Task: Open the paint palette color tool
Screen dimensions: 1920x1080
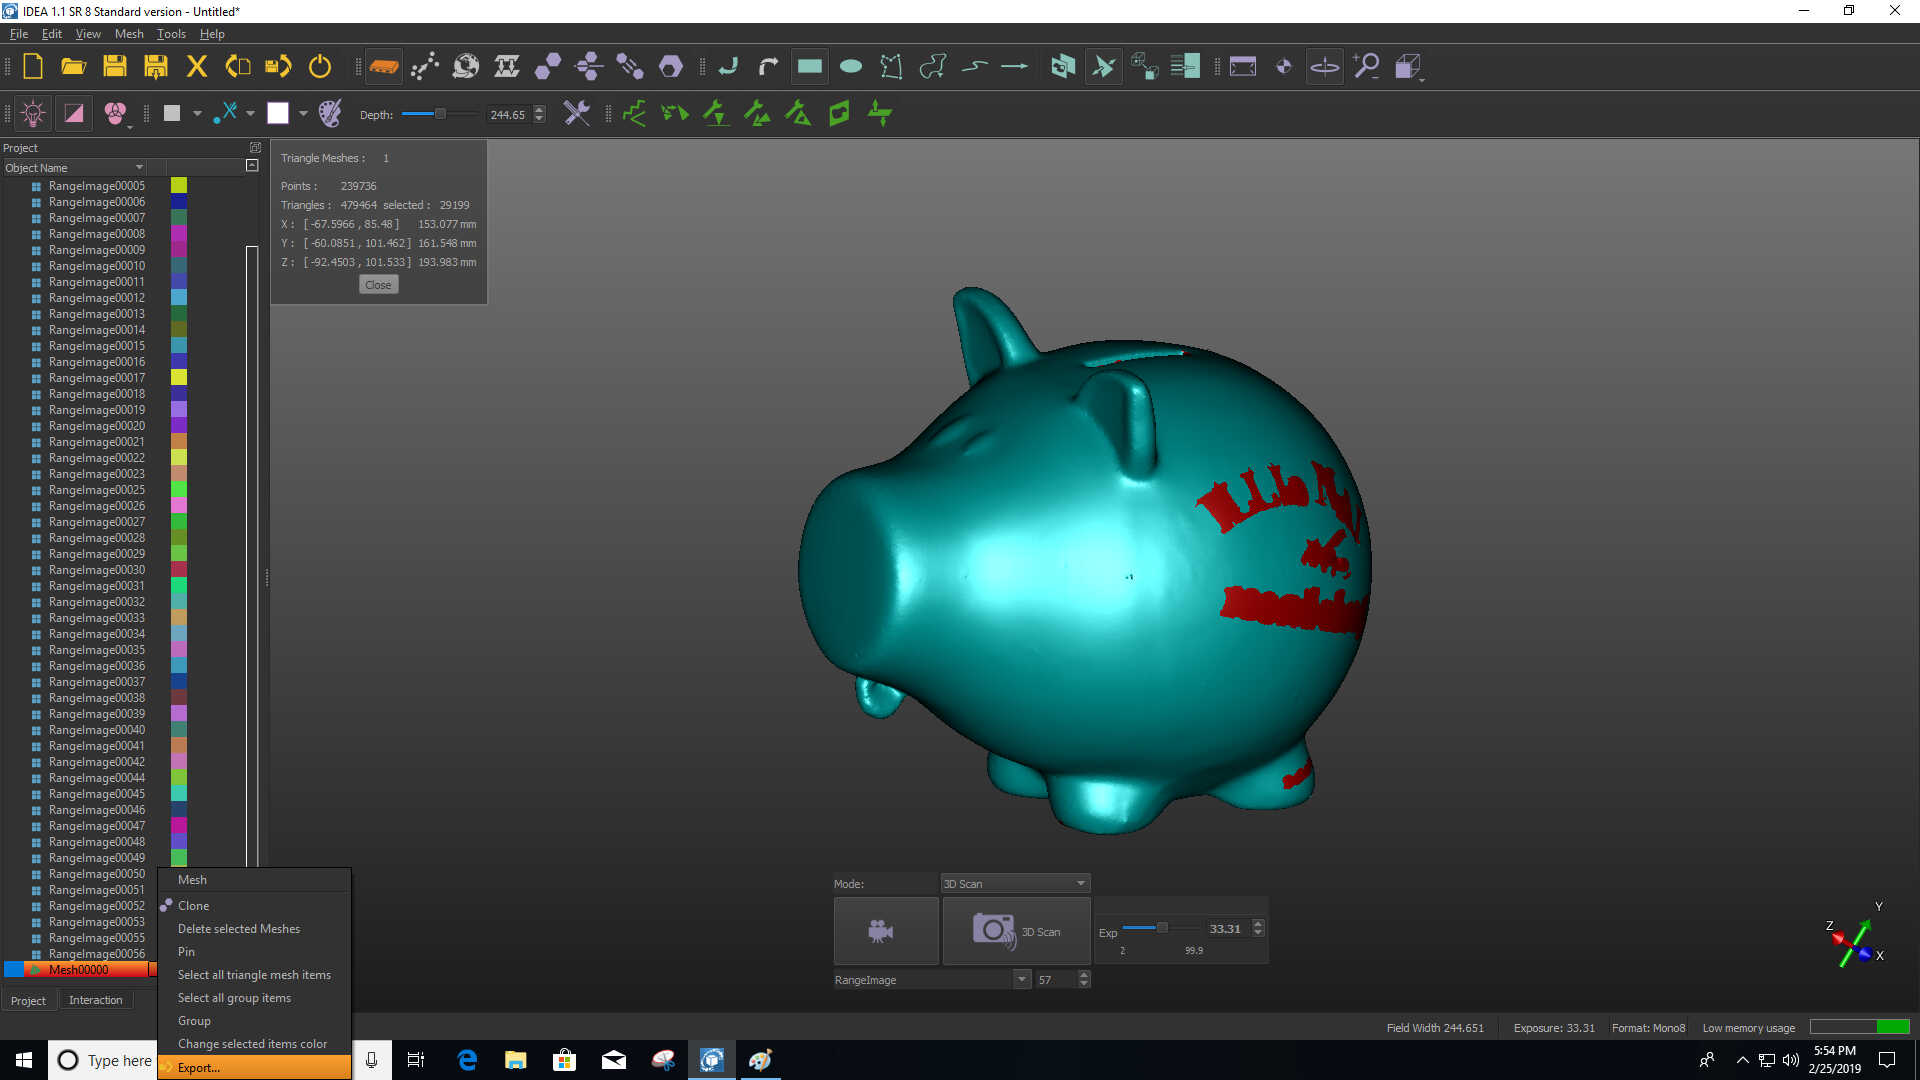Action: click(x=330, y=114)
